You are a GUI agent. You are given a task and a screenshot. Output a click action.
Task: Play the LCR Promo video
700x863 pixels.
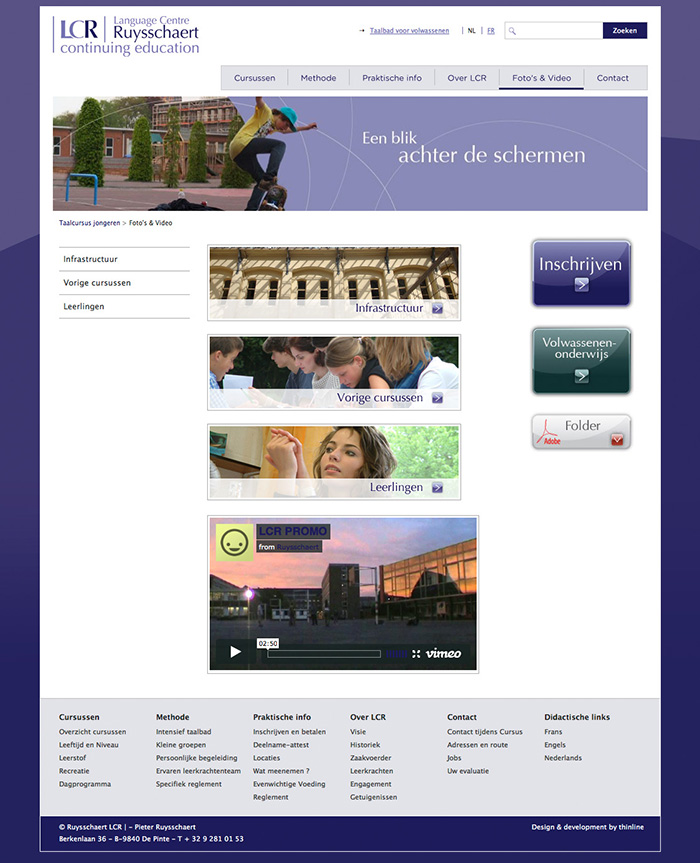[236, 652]
